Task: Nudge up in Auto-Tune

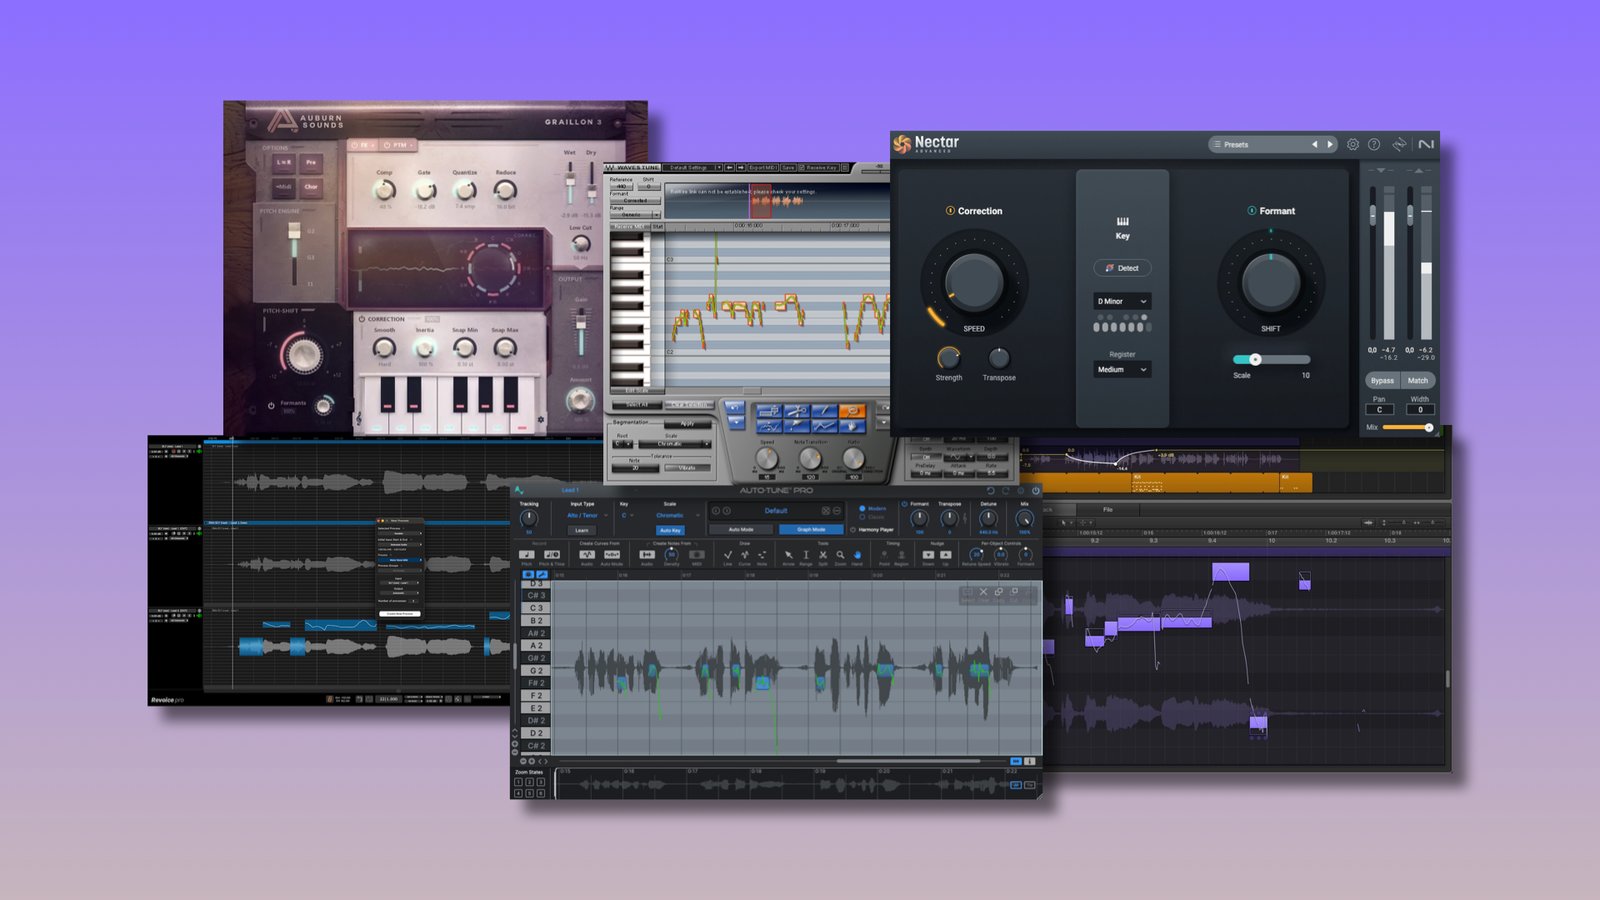Action: point(946,554)
